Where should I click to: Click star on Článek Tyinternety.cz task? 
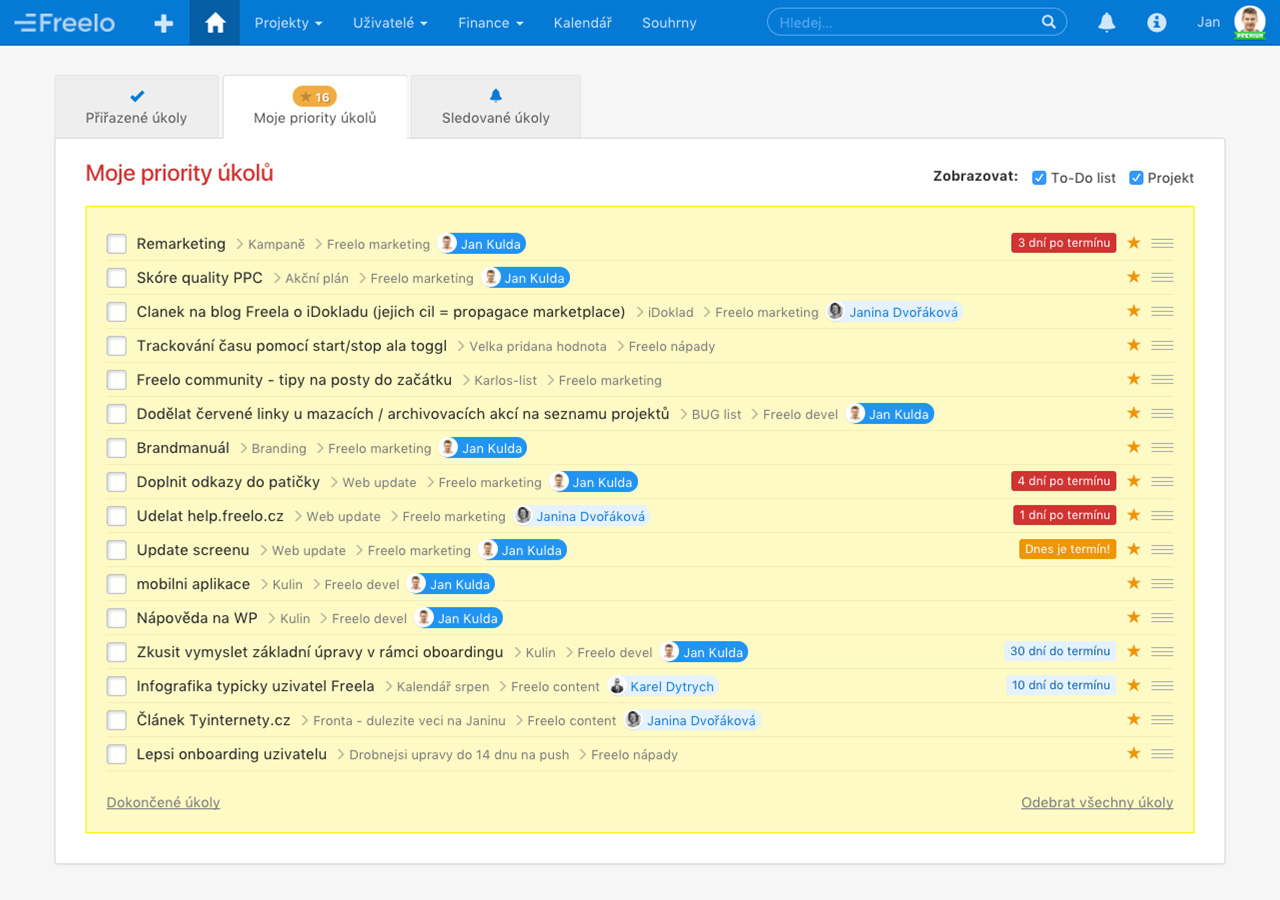tap(1133, 719)
